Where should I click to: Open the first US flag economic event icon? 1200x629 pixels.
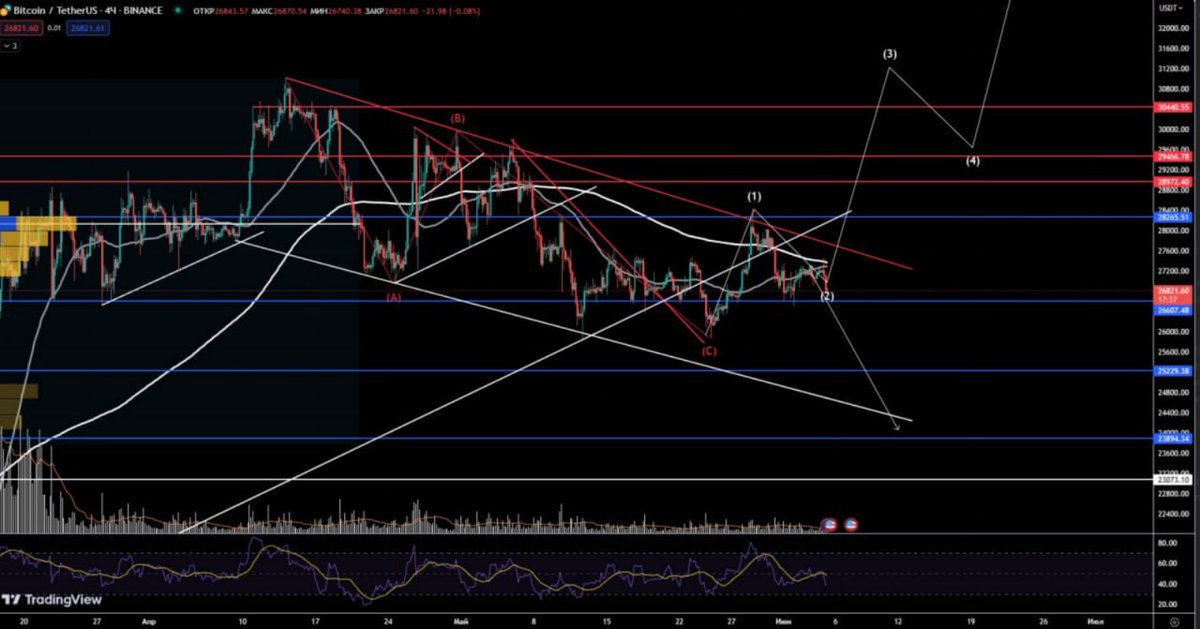tap(829, 523)
